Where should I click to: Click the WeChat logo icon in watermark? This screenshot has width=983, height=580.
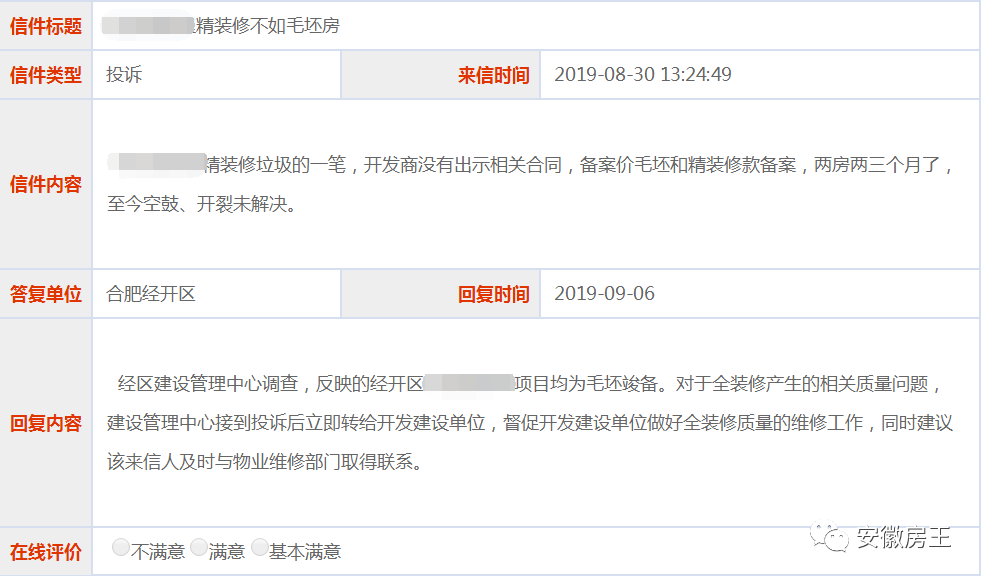[829, 537]
